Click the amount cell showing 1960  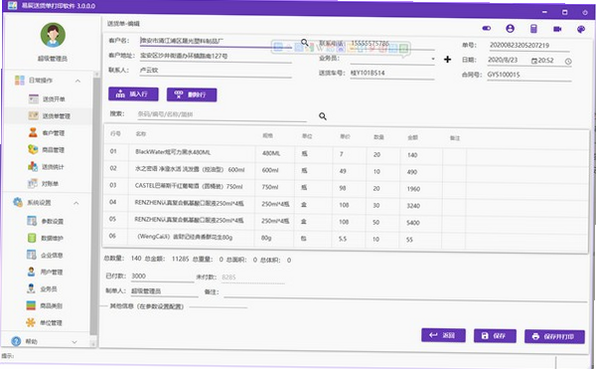[421, 189]
